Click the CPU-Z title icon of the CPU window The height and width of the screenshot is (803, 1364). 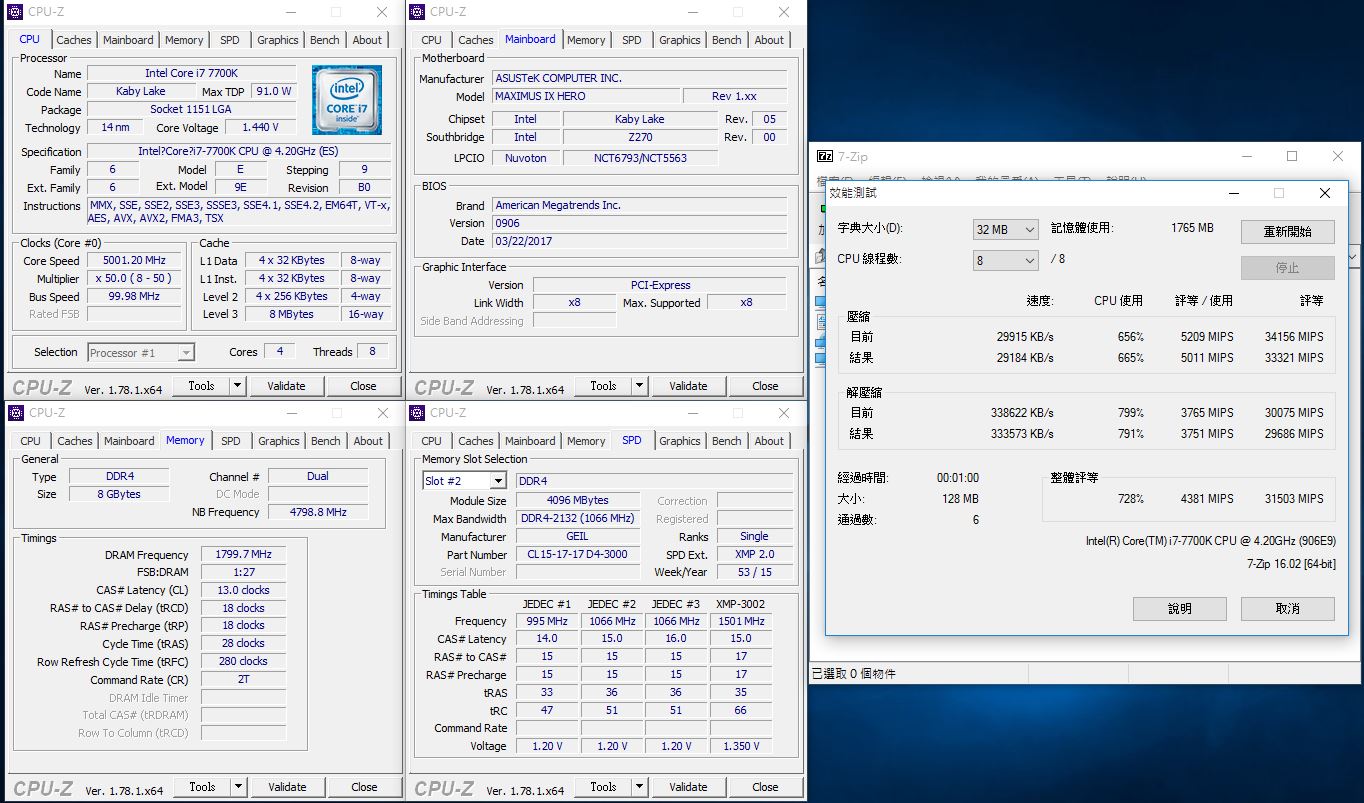tap(15, 12)
